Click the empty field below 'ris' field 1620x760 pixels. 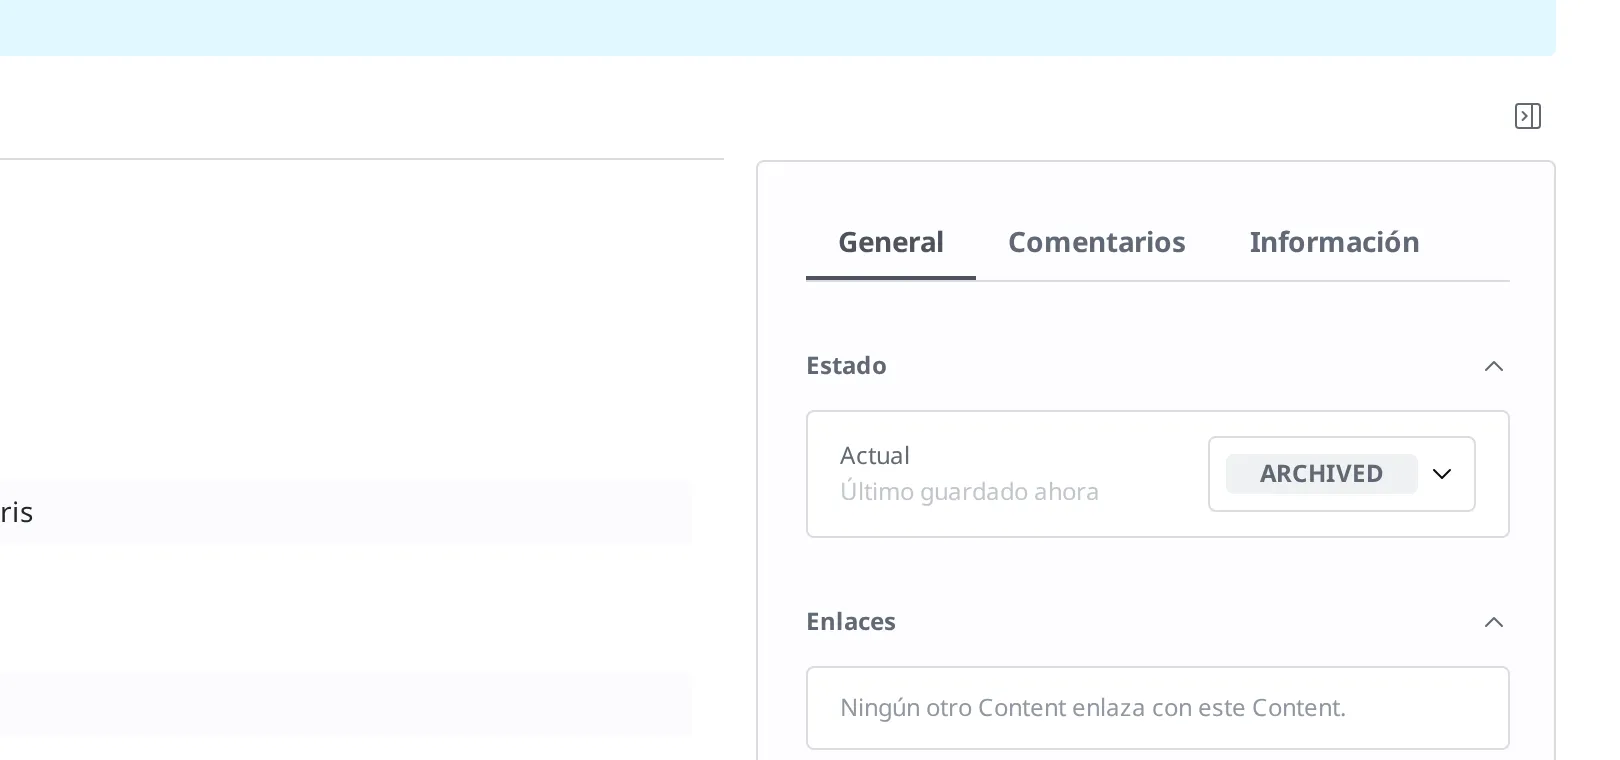click(345, 704)
